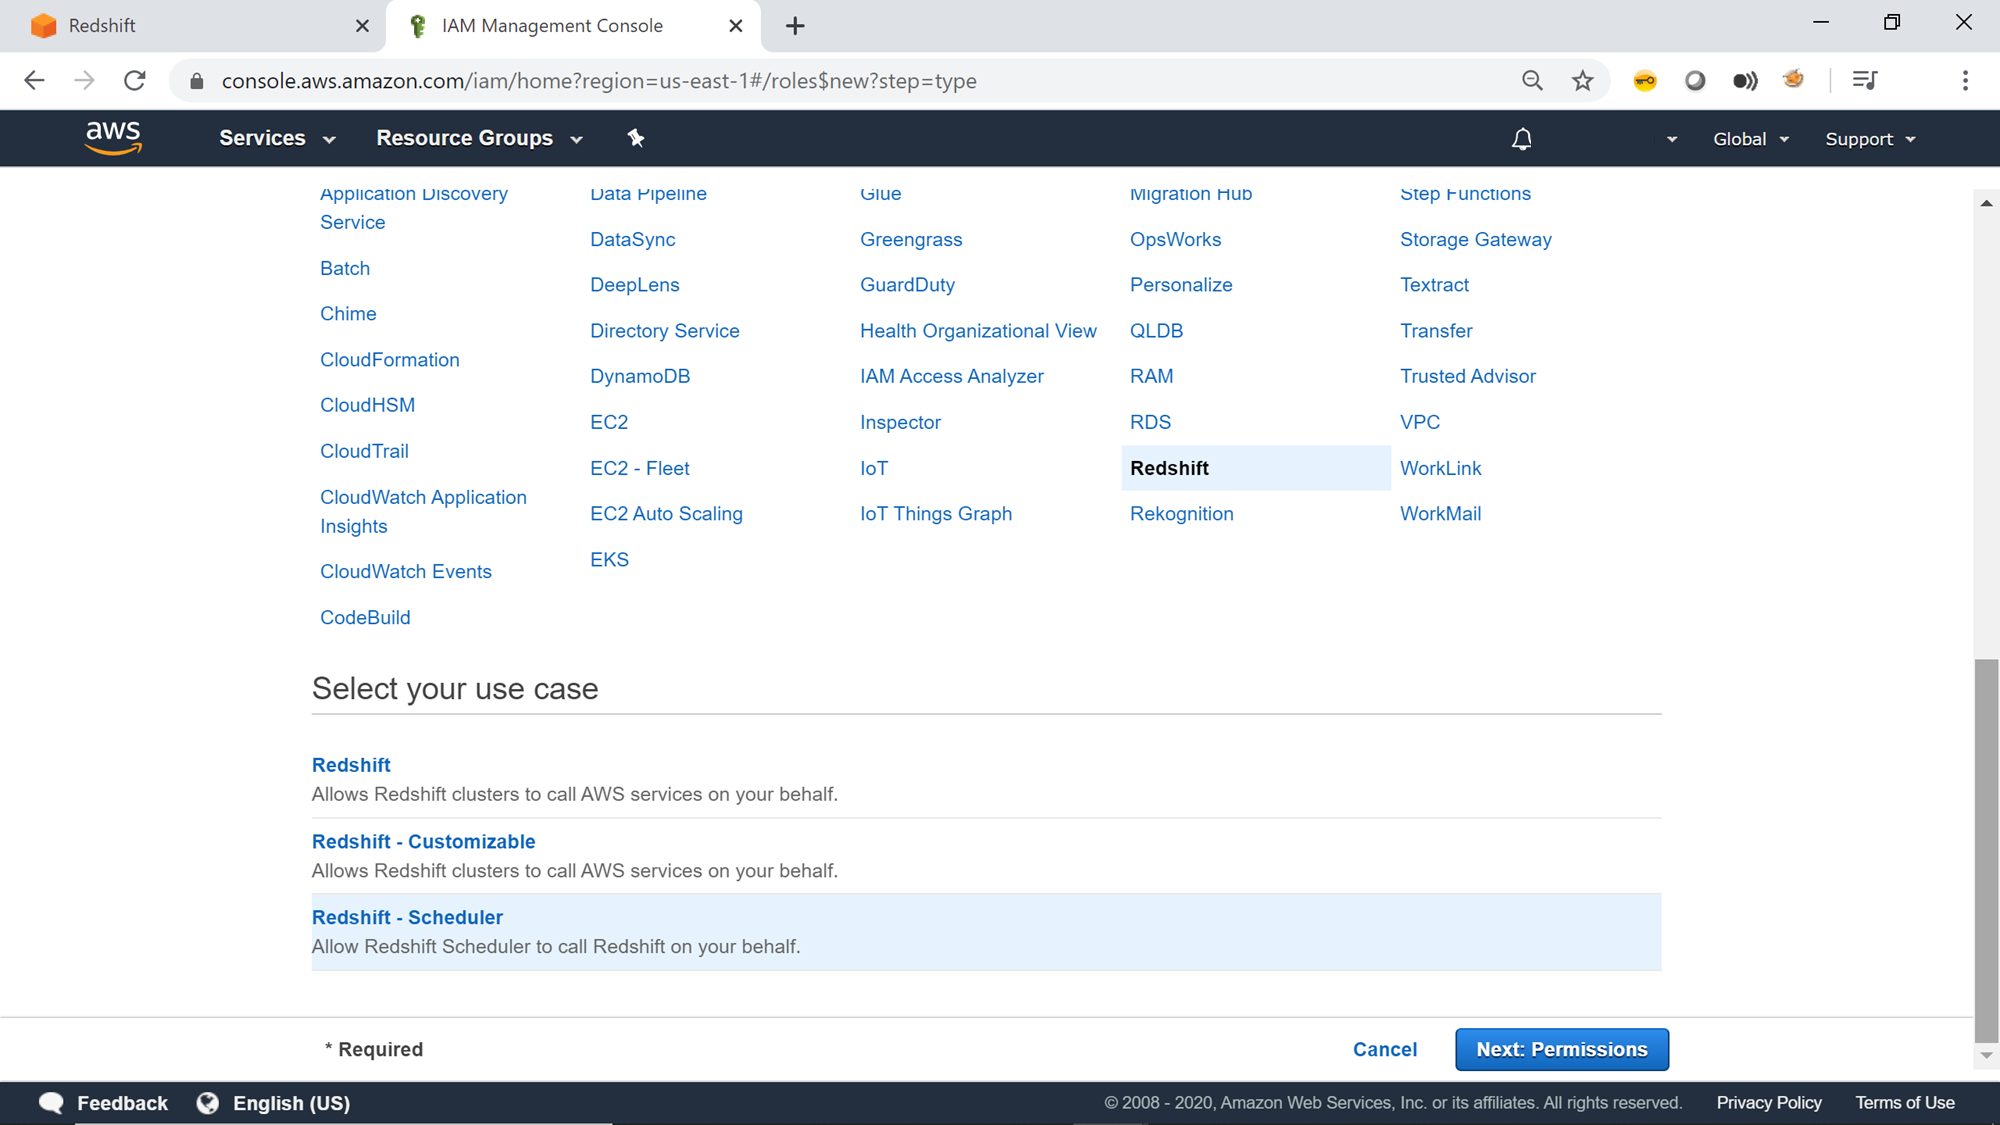This screenshot has width=2000, height=1125.
Task: Open the Chrome three-dot menu
Action: (1965, 81)
